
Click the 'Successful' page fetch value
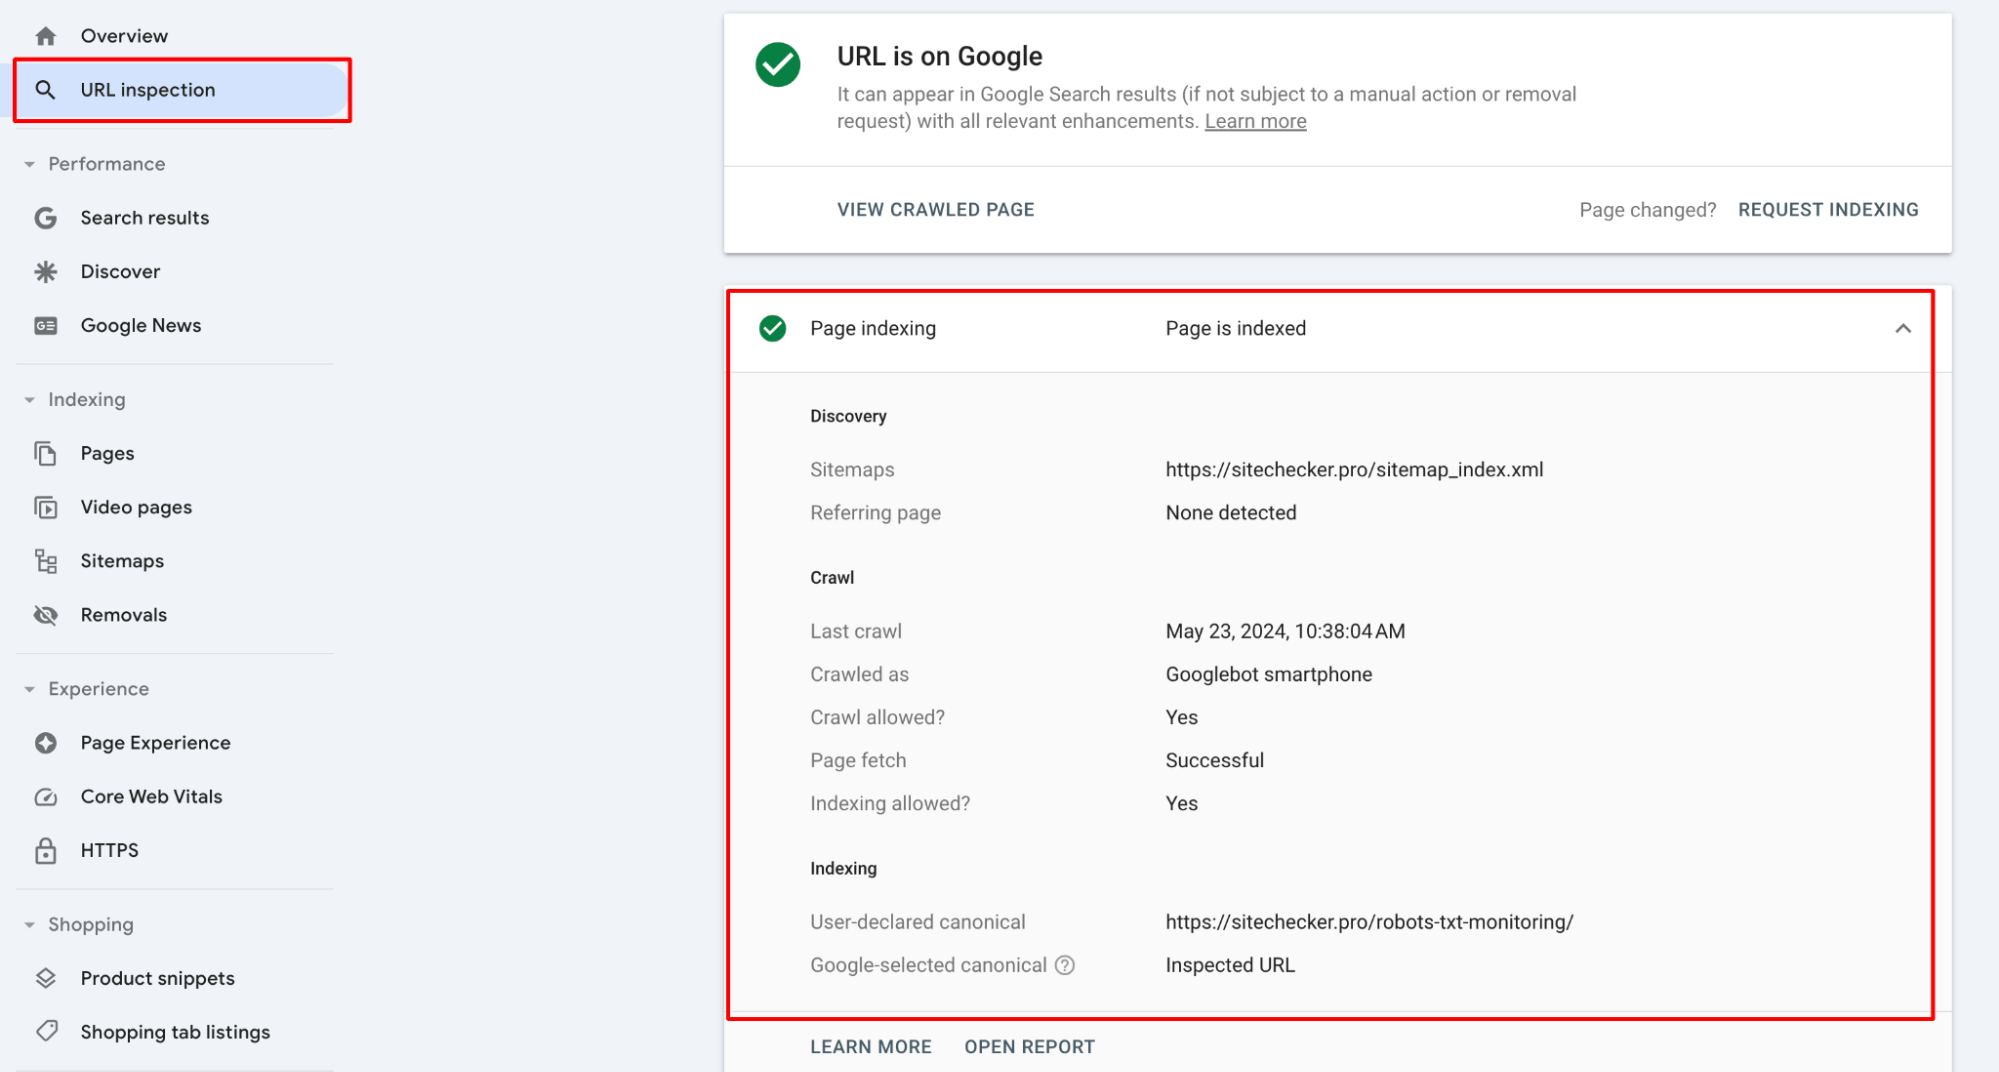(1214, 760)
